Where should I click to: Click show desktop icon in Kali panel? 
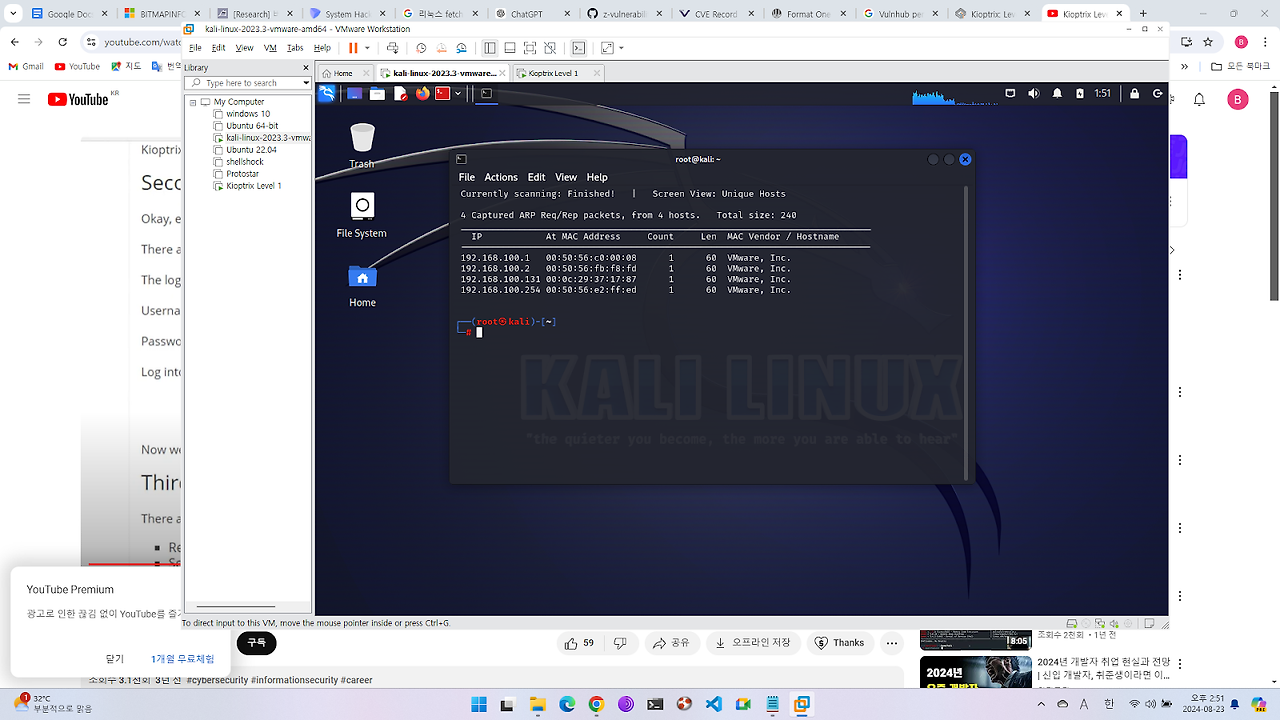[x=354, y=93]
